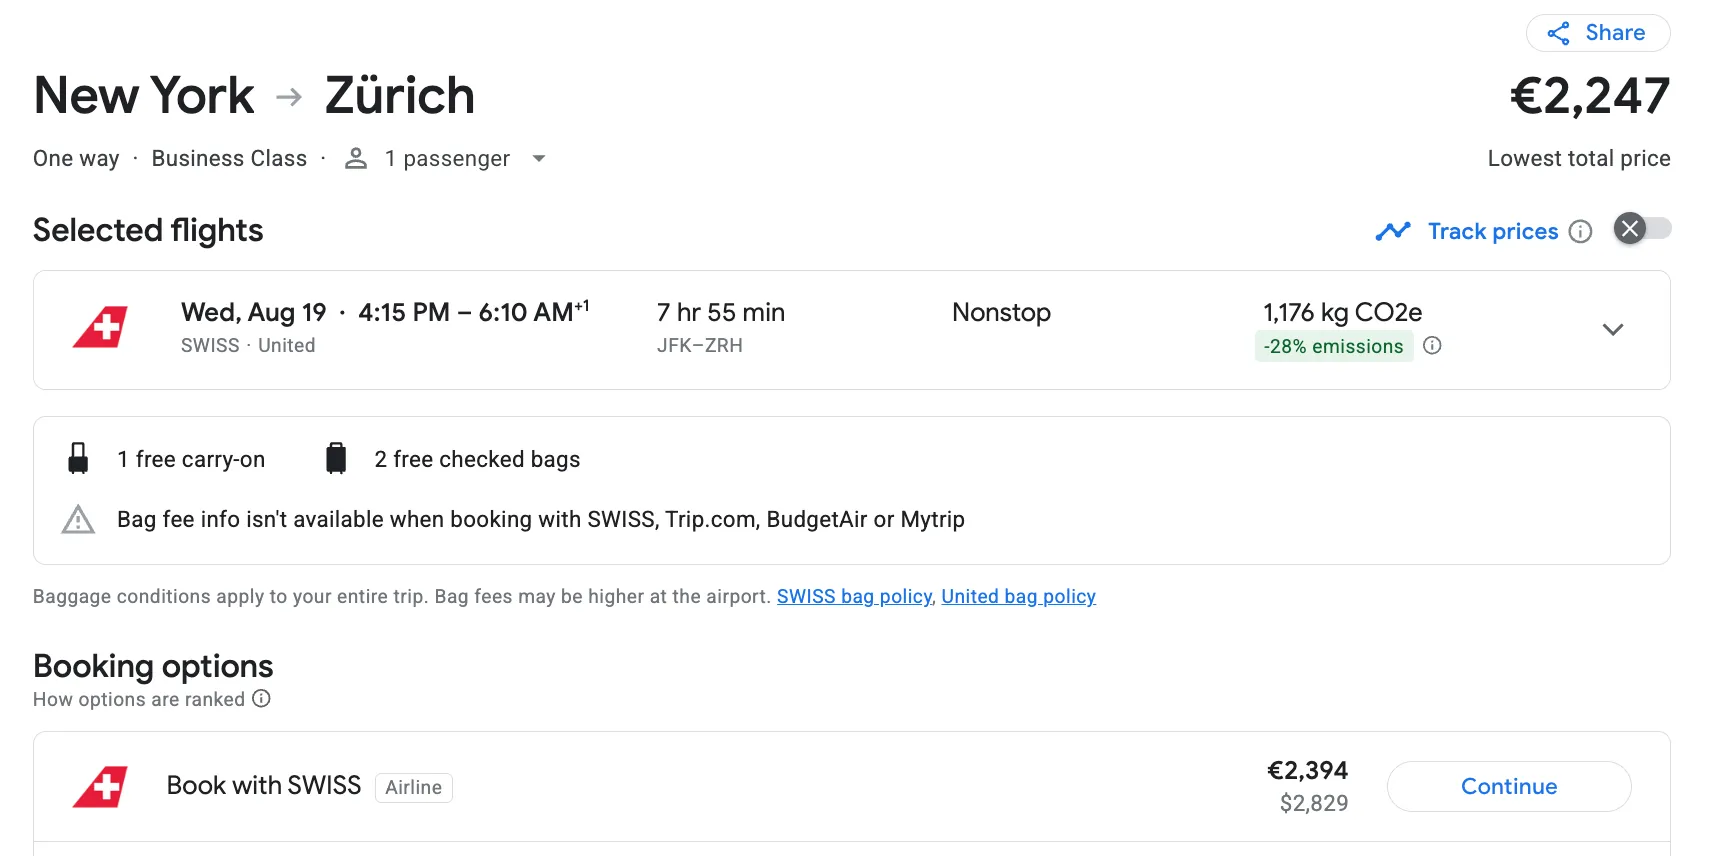Click the 1 passenger selector text

[x=447, y=158]
